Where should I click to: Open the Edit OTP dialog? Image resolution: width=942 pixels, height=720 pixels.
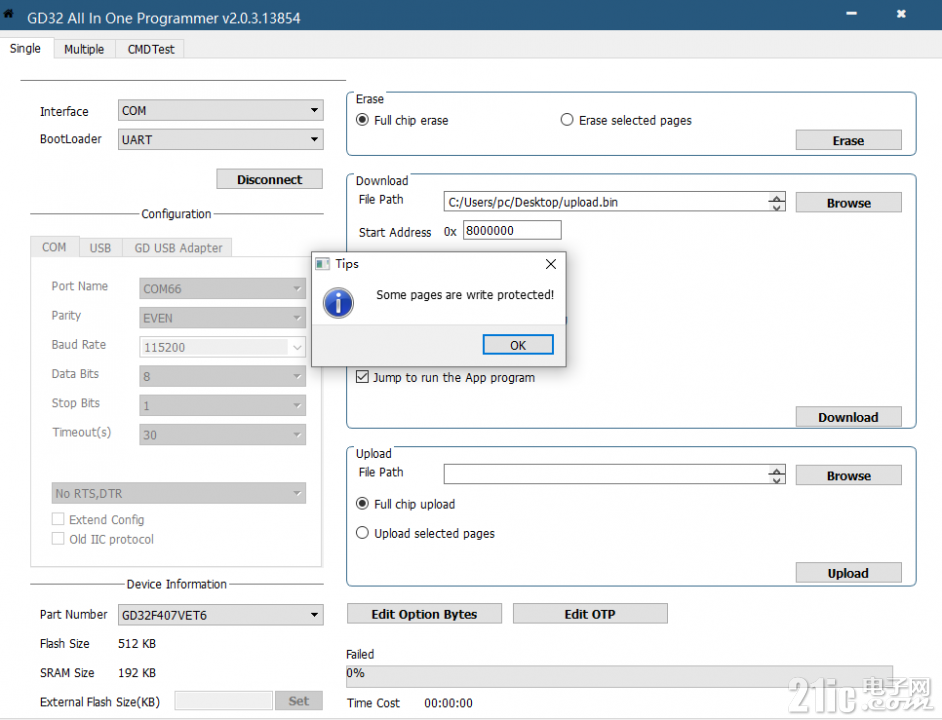[x=590, y=614]
